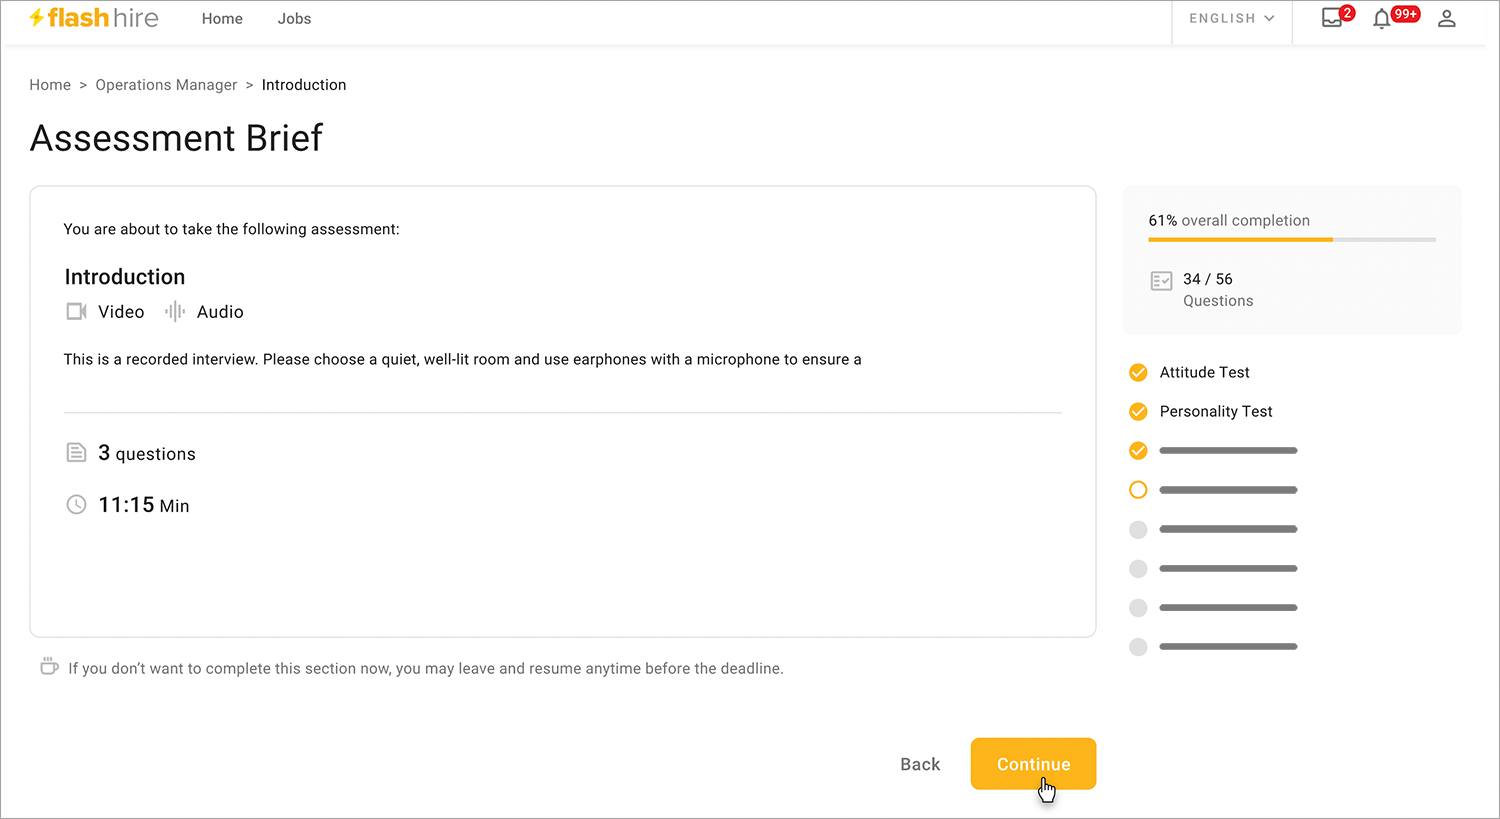Image resolution: width=1500 pixels, height=819 pixels.
Task: Click the video camera icon
Action: pyautogui.click(x=76, y=312)
